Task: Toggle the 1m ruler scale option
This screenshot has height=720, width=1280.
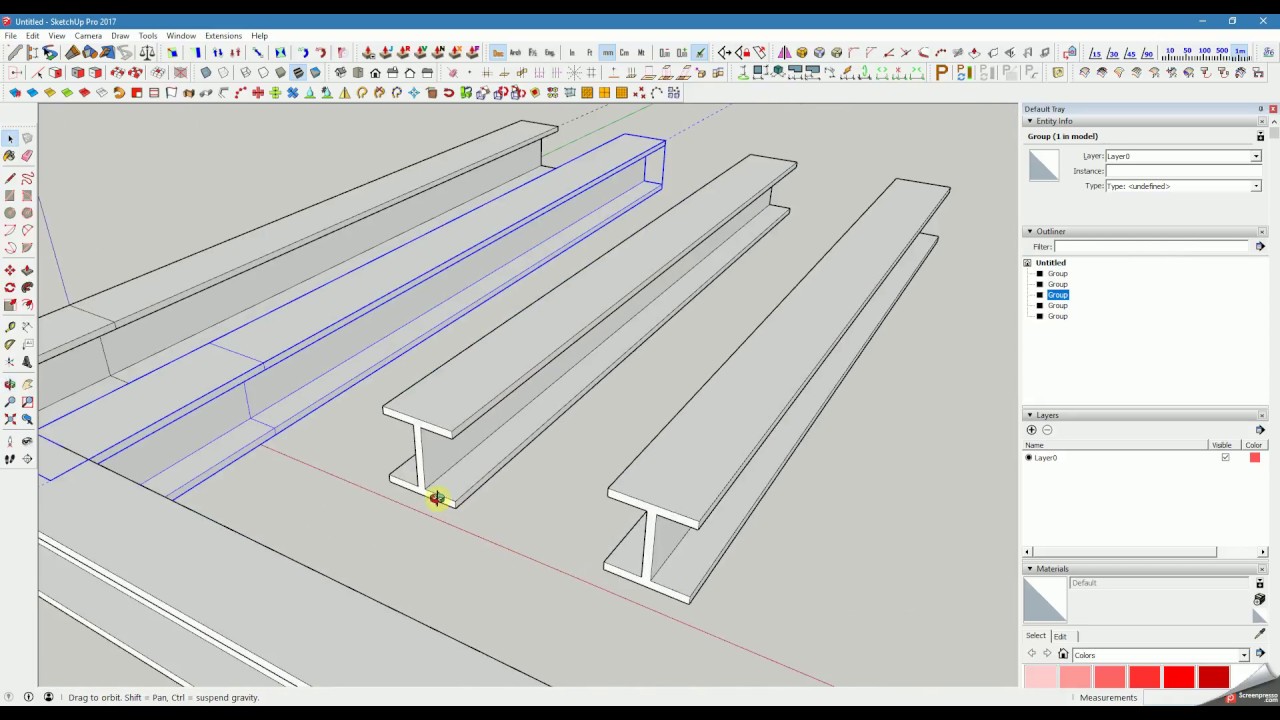Action: pyautogui.click(x=1240, y=53)
